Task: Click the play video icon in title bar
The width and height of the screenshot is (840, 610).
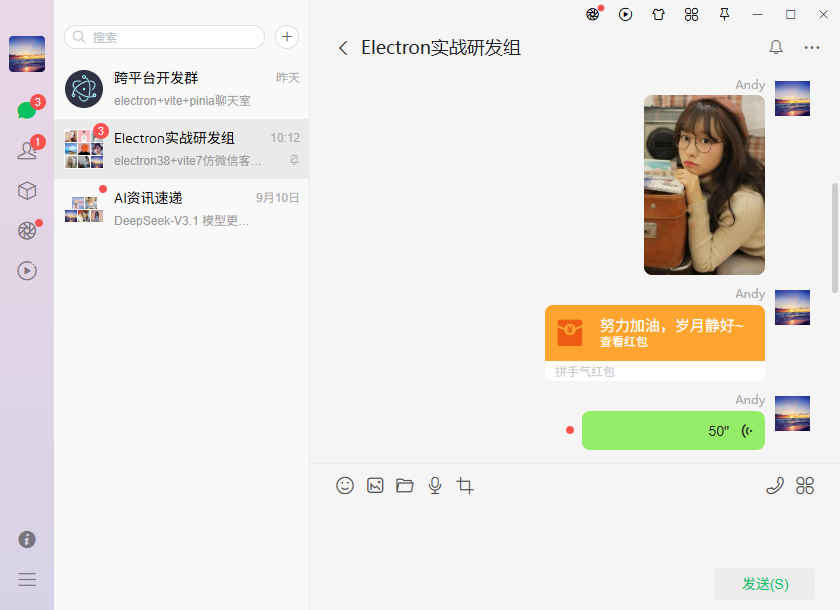Action: pyautogui.click(x=625, y=14)
